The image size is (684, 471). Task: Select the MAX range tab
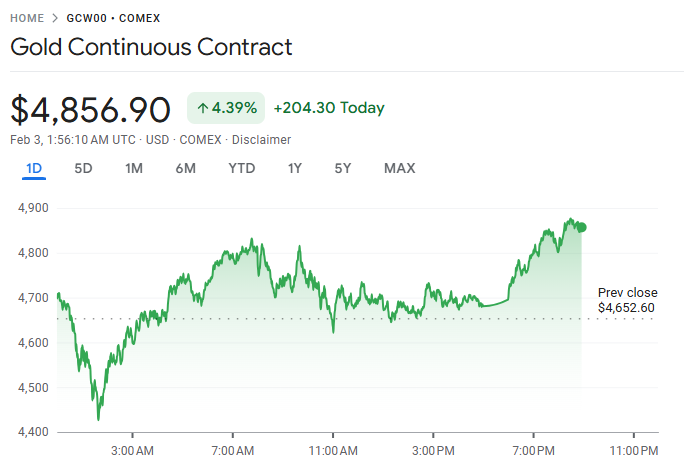399,168
